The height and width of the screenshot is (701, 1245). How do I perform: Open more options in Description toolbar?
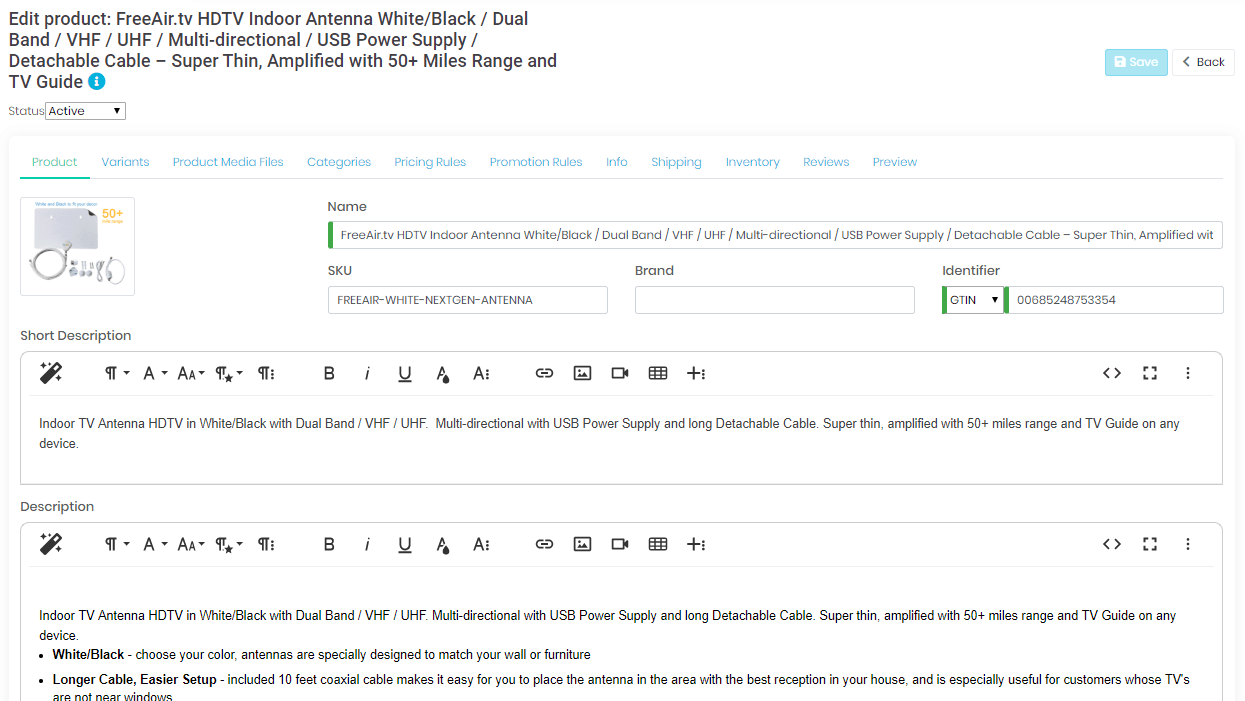[1188, 544]
